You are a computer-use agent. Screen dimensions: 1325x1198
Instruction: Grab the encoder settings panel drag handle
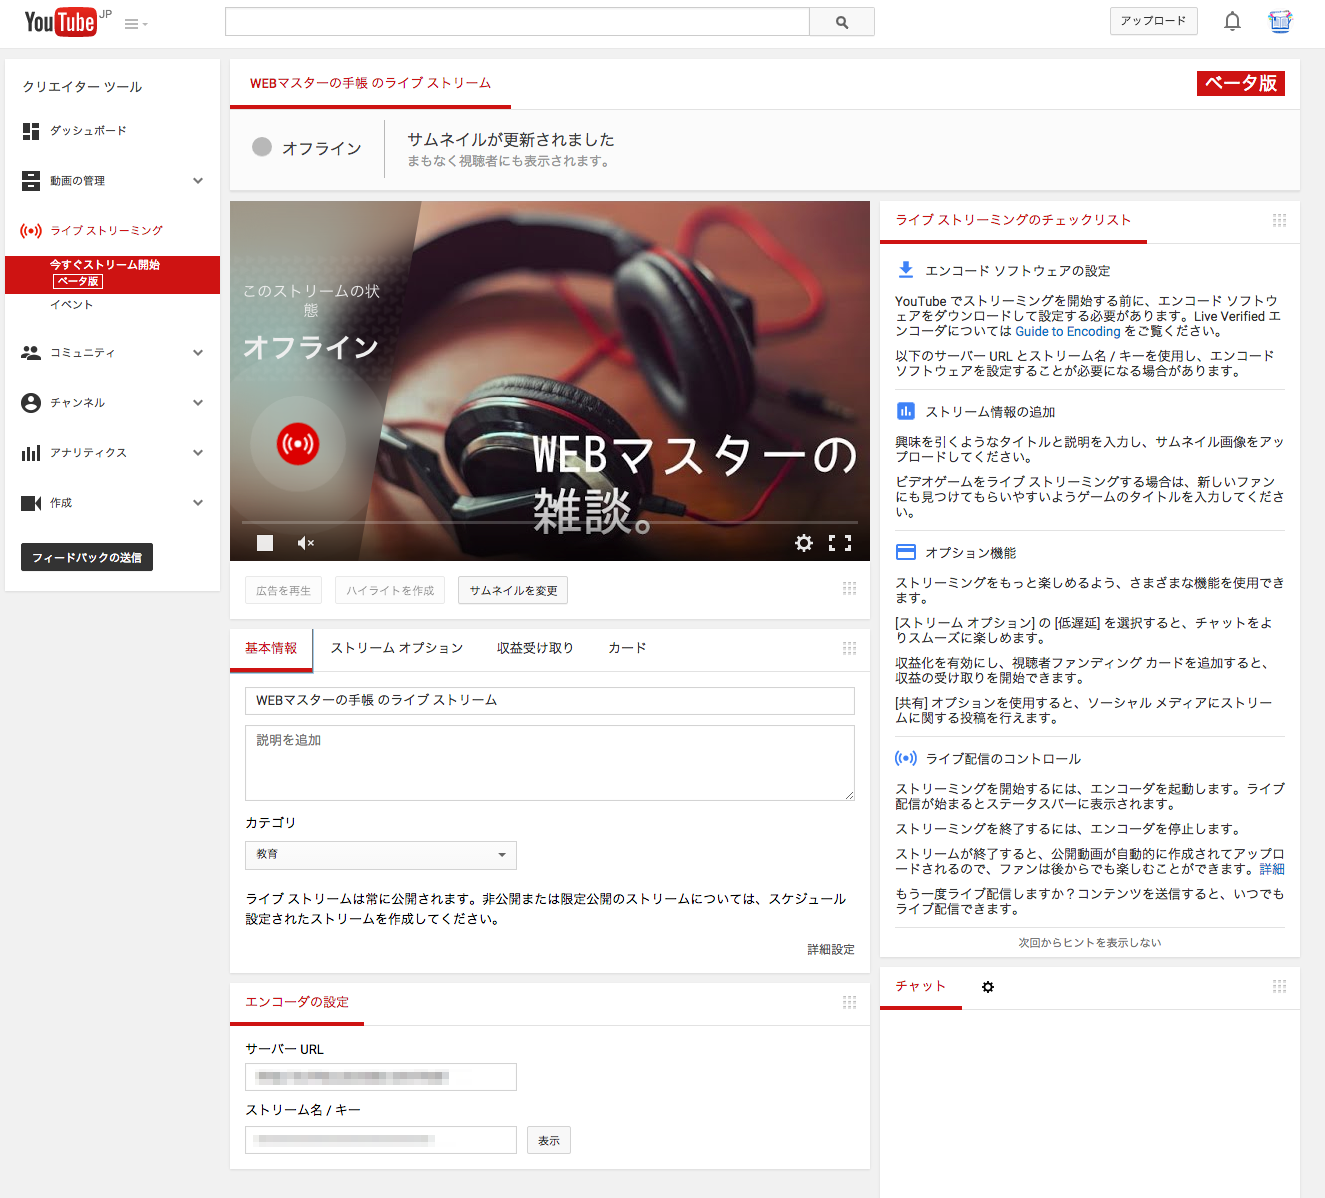[849, 1002]
